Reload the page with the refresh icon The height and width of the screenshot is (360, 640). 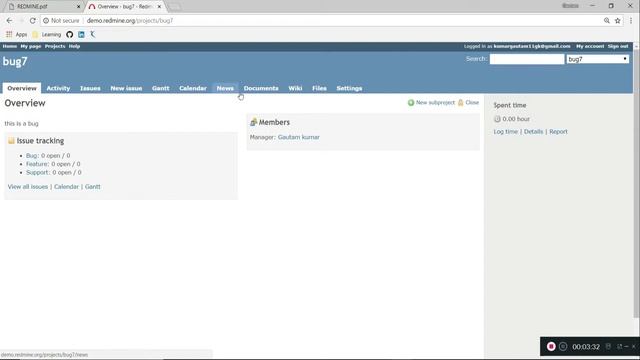pos(33,20)
